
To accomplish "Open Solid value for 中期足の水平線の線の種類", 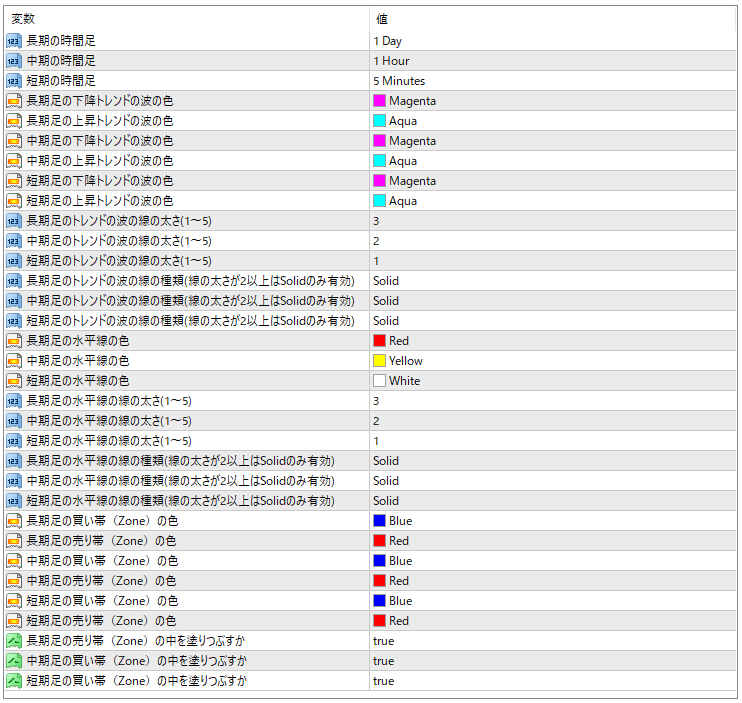I will [x=386, y=481].
